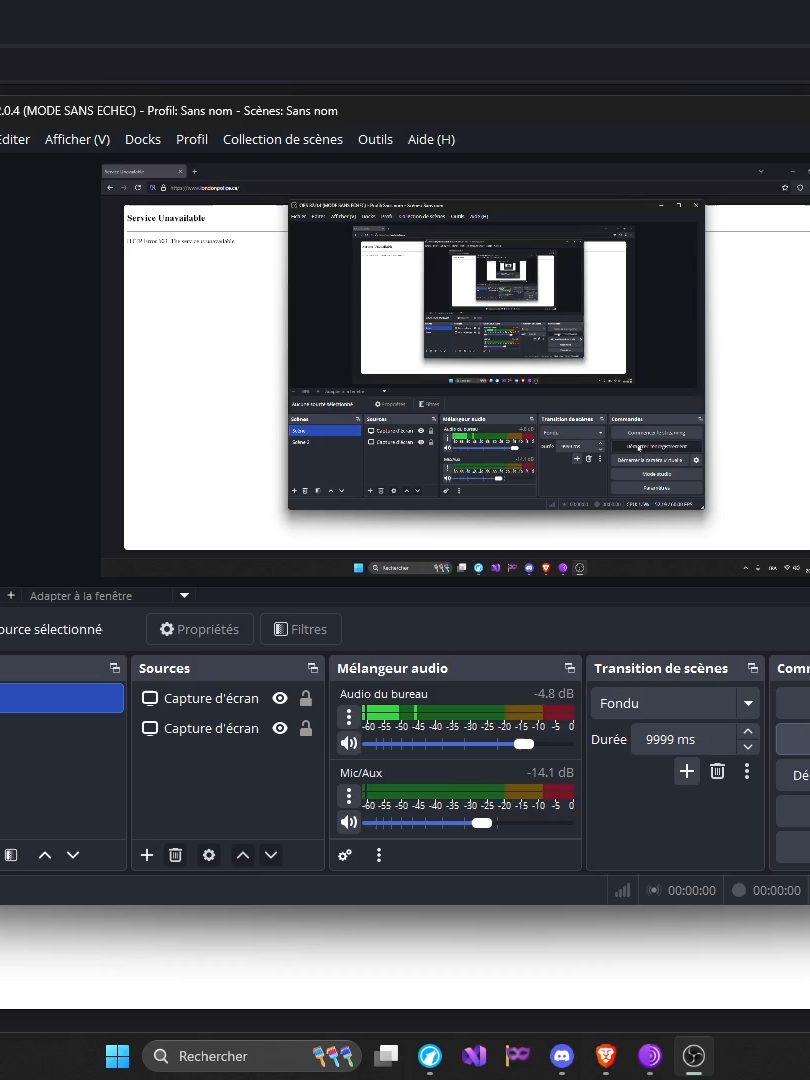Open Discord from the taskbar
This screenshot has height=1080, width=810.
562,1055
